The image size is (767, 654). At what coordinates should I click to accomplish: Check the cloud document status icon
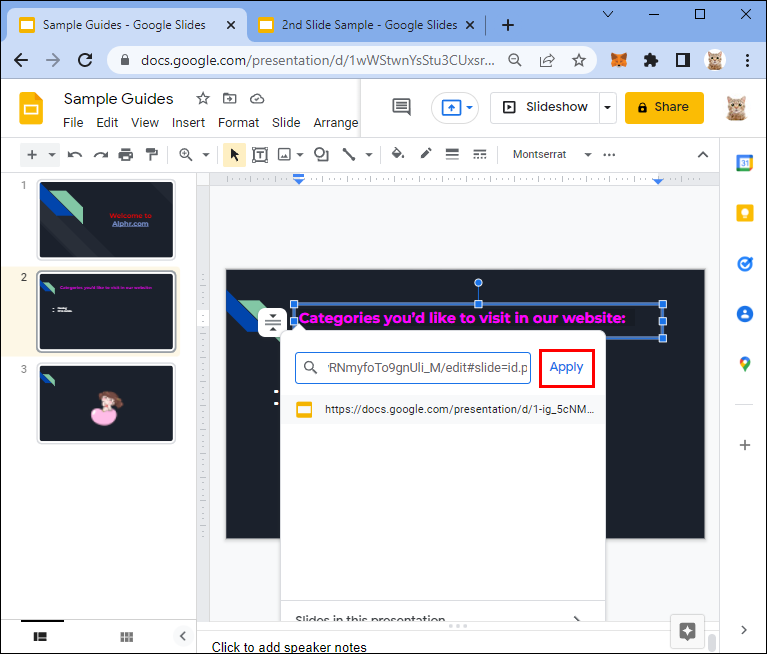[257, 99]
